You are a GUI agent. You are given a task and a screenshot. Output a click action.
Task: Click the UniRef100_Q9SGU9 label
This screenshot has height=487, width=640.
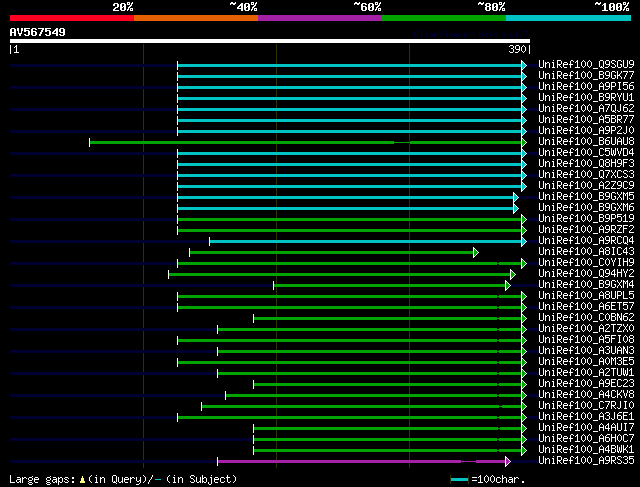pyautogui.click(x=586, y=64)
